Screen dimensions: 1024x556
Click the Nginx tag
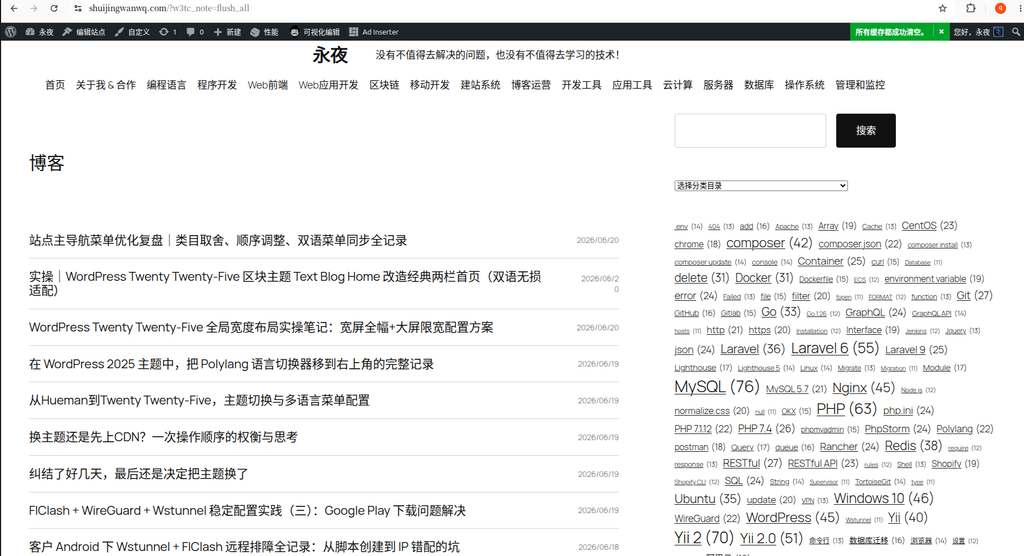point(863,388)
